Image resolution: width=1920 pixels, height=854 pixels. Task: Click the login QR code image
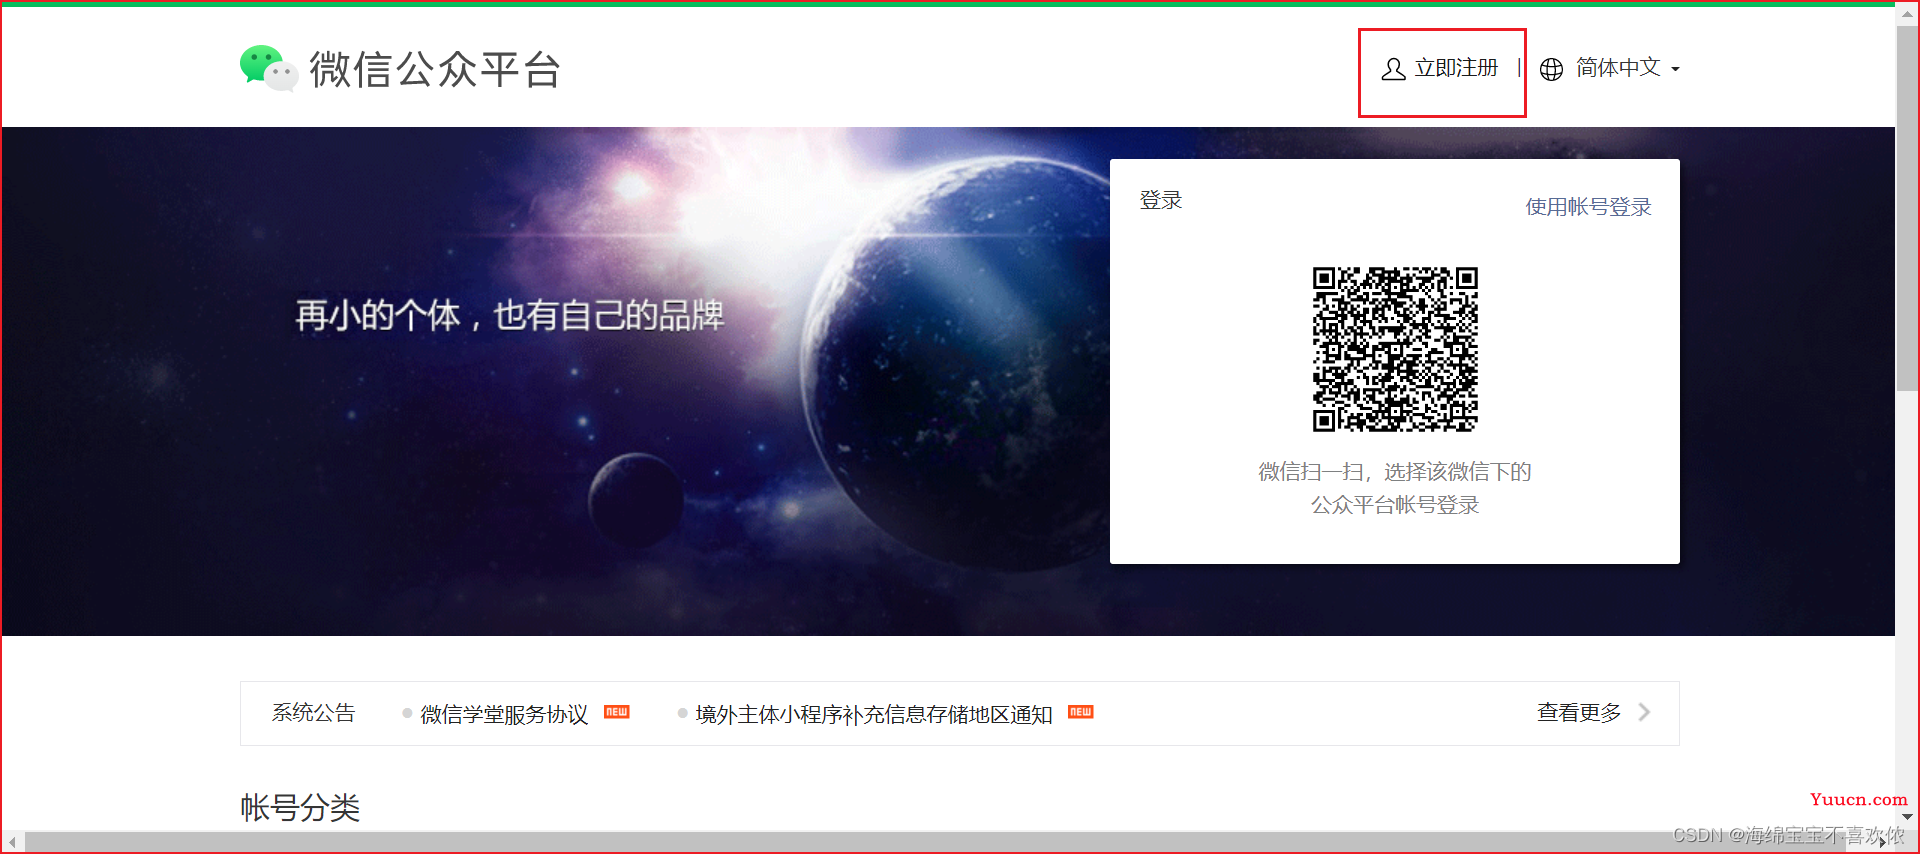[x=1395, y=349]
